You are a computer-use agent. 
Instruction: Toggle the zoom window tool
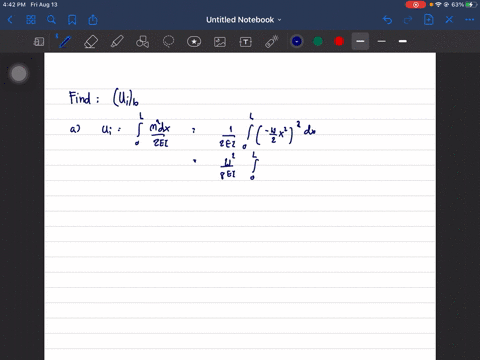(39, 42)
